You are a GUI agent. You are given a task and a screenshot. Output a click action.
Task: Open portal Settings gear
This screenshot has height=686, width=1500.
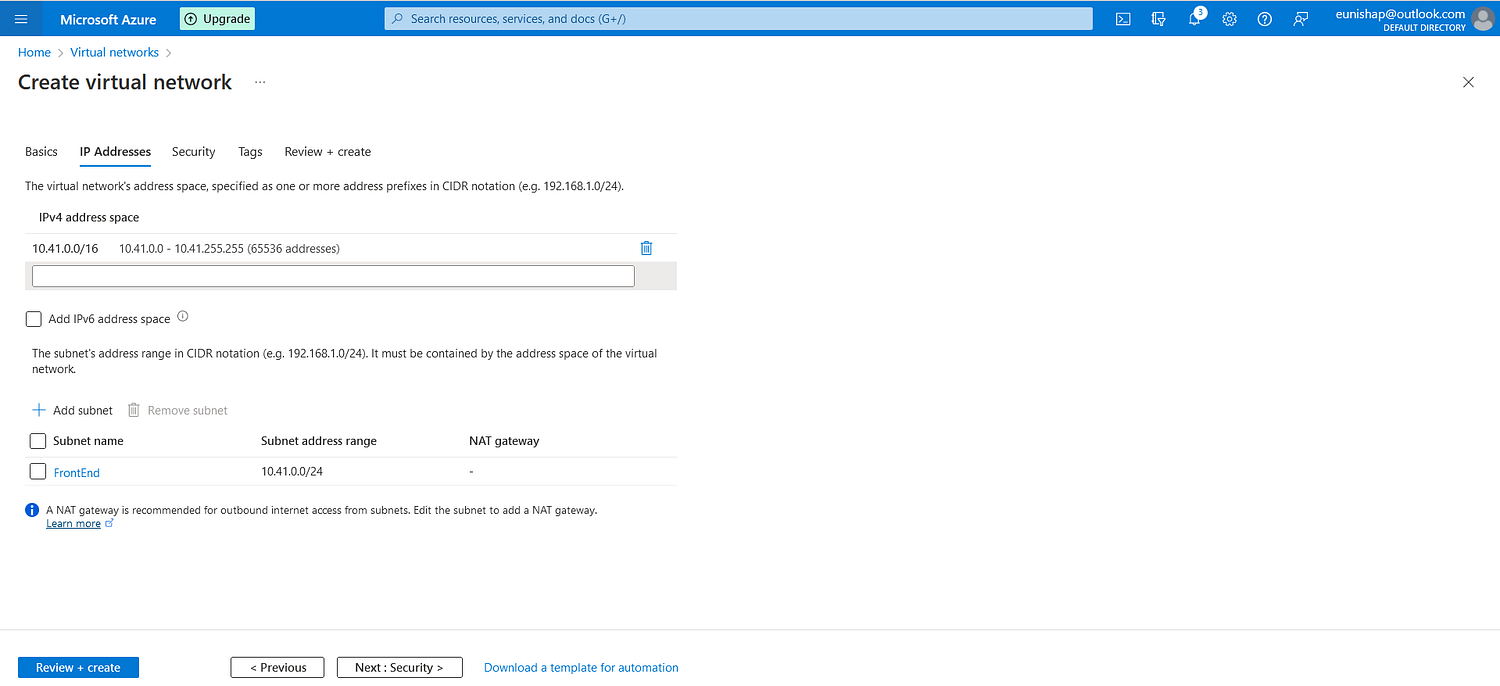coord(1229,19)
